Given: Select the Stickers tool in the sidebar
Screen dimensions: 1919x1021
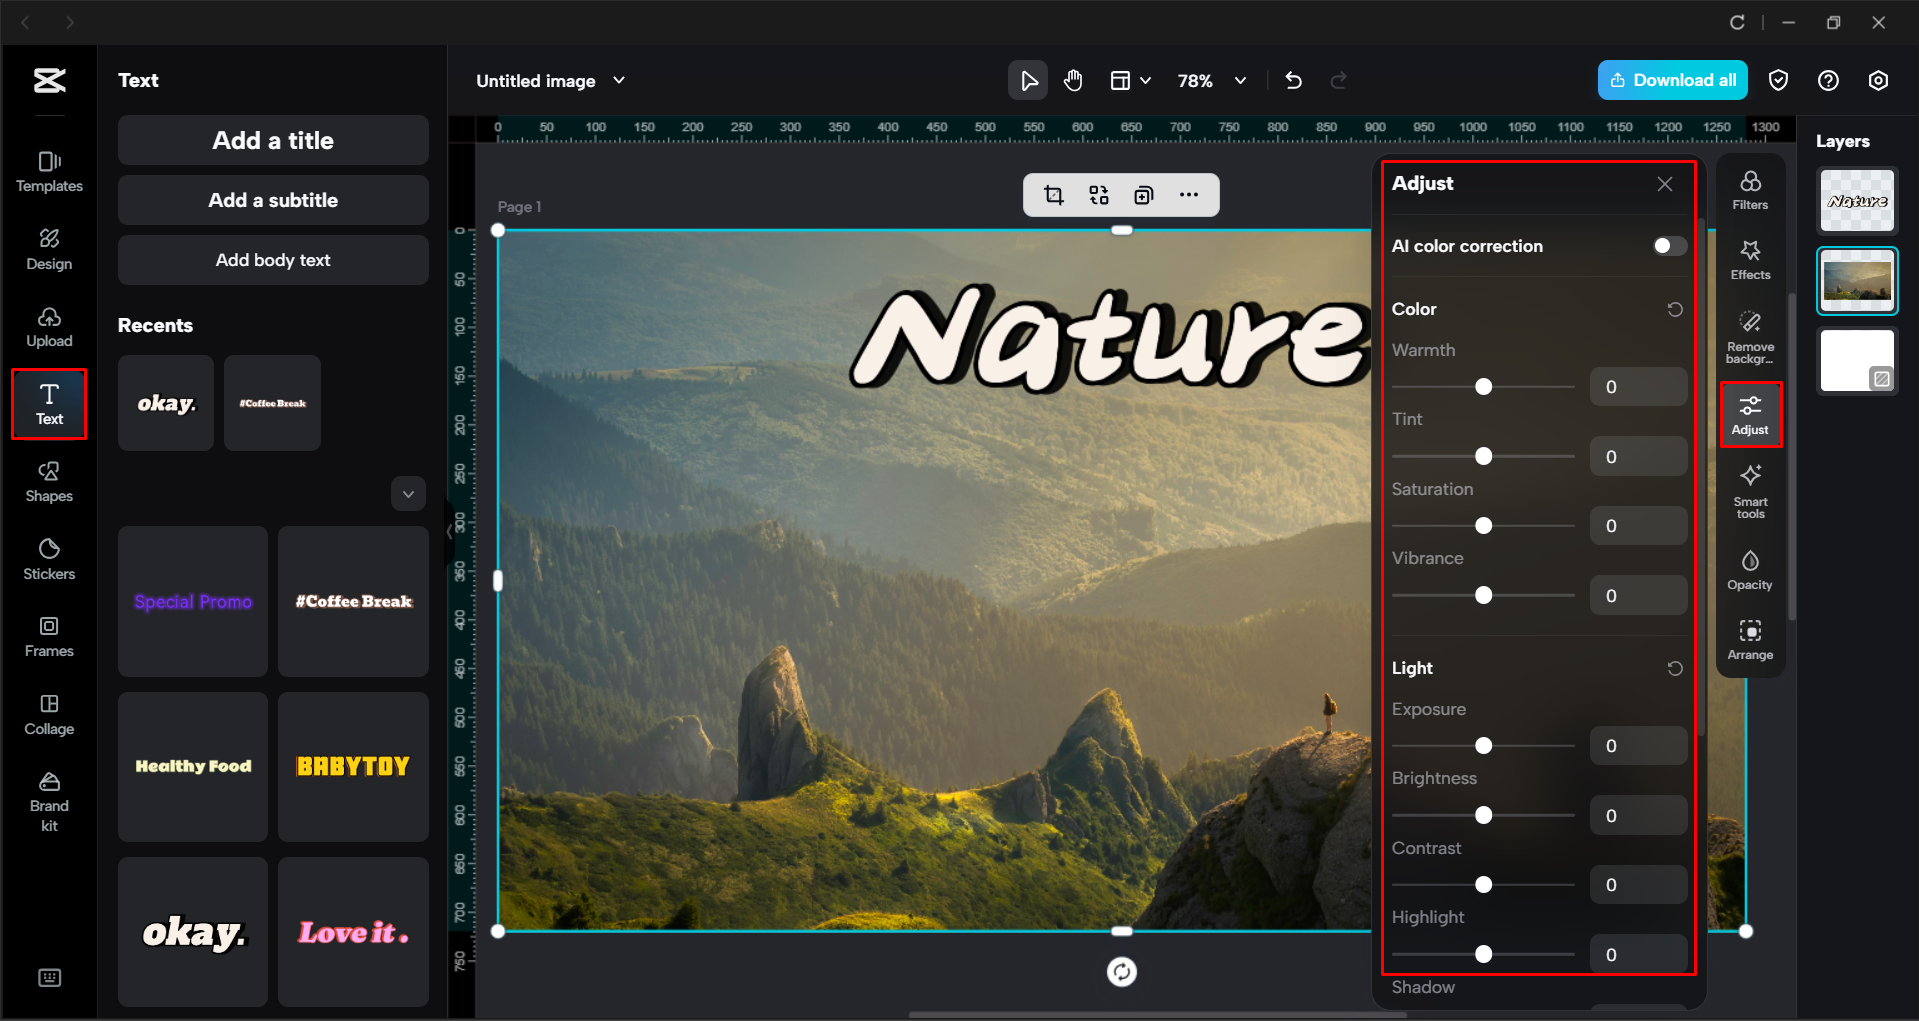Looking at the screenshot, I should pos(48,558).
